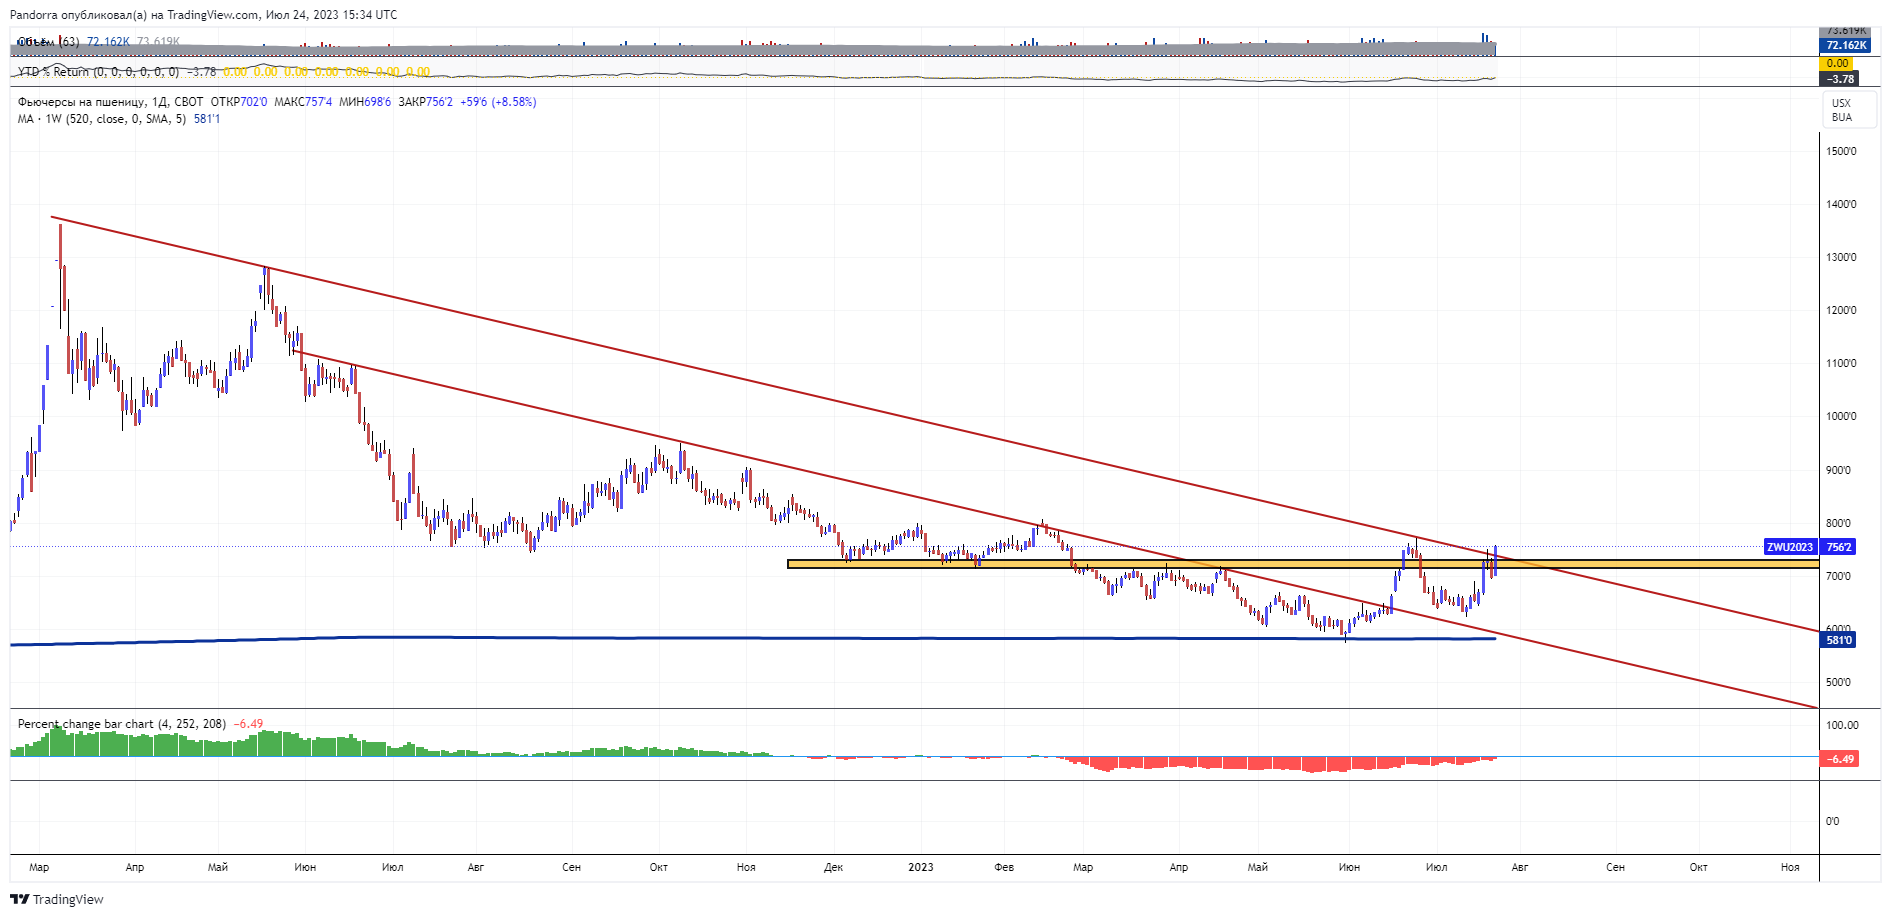Click the Фев month on time axis

1004,867
